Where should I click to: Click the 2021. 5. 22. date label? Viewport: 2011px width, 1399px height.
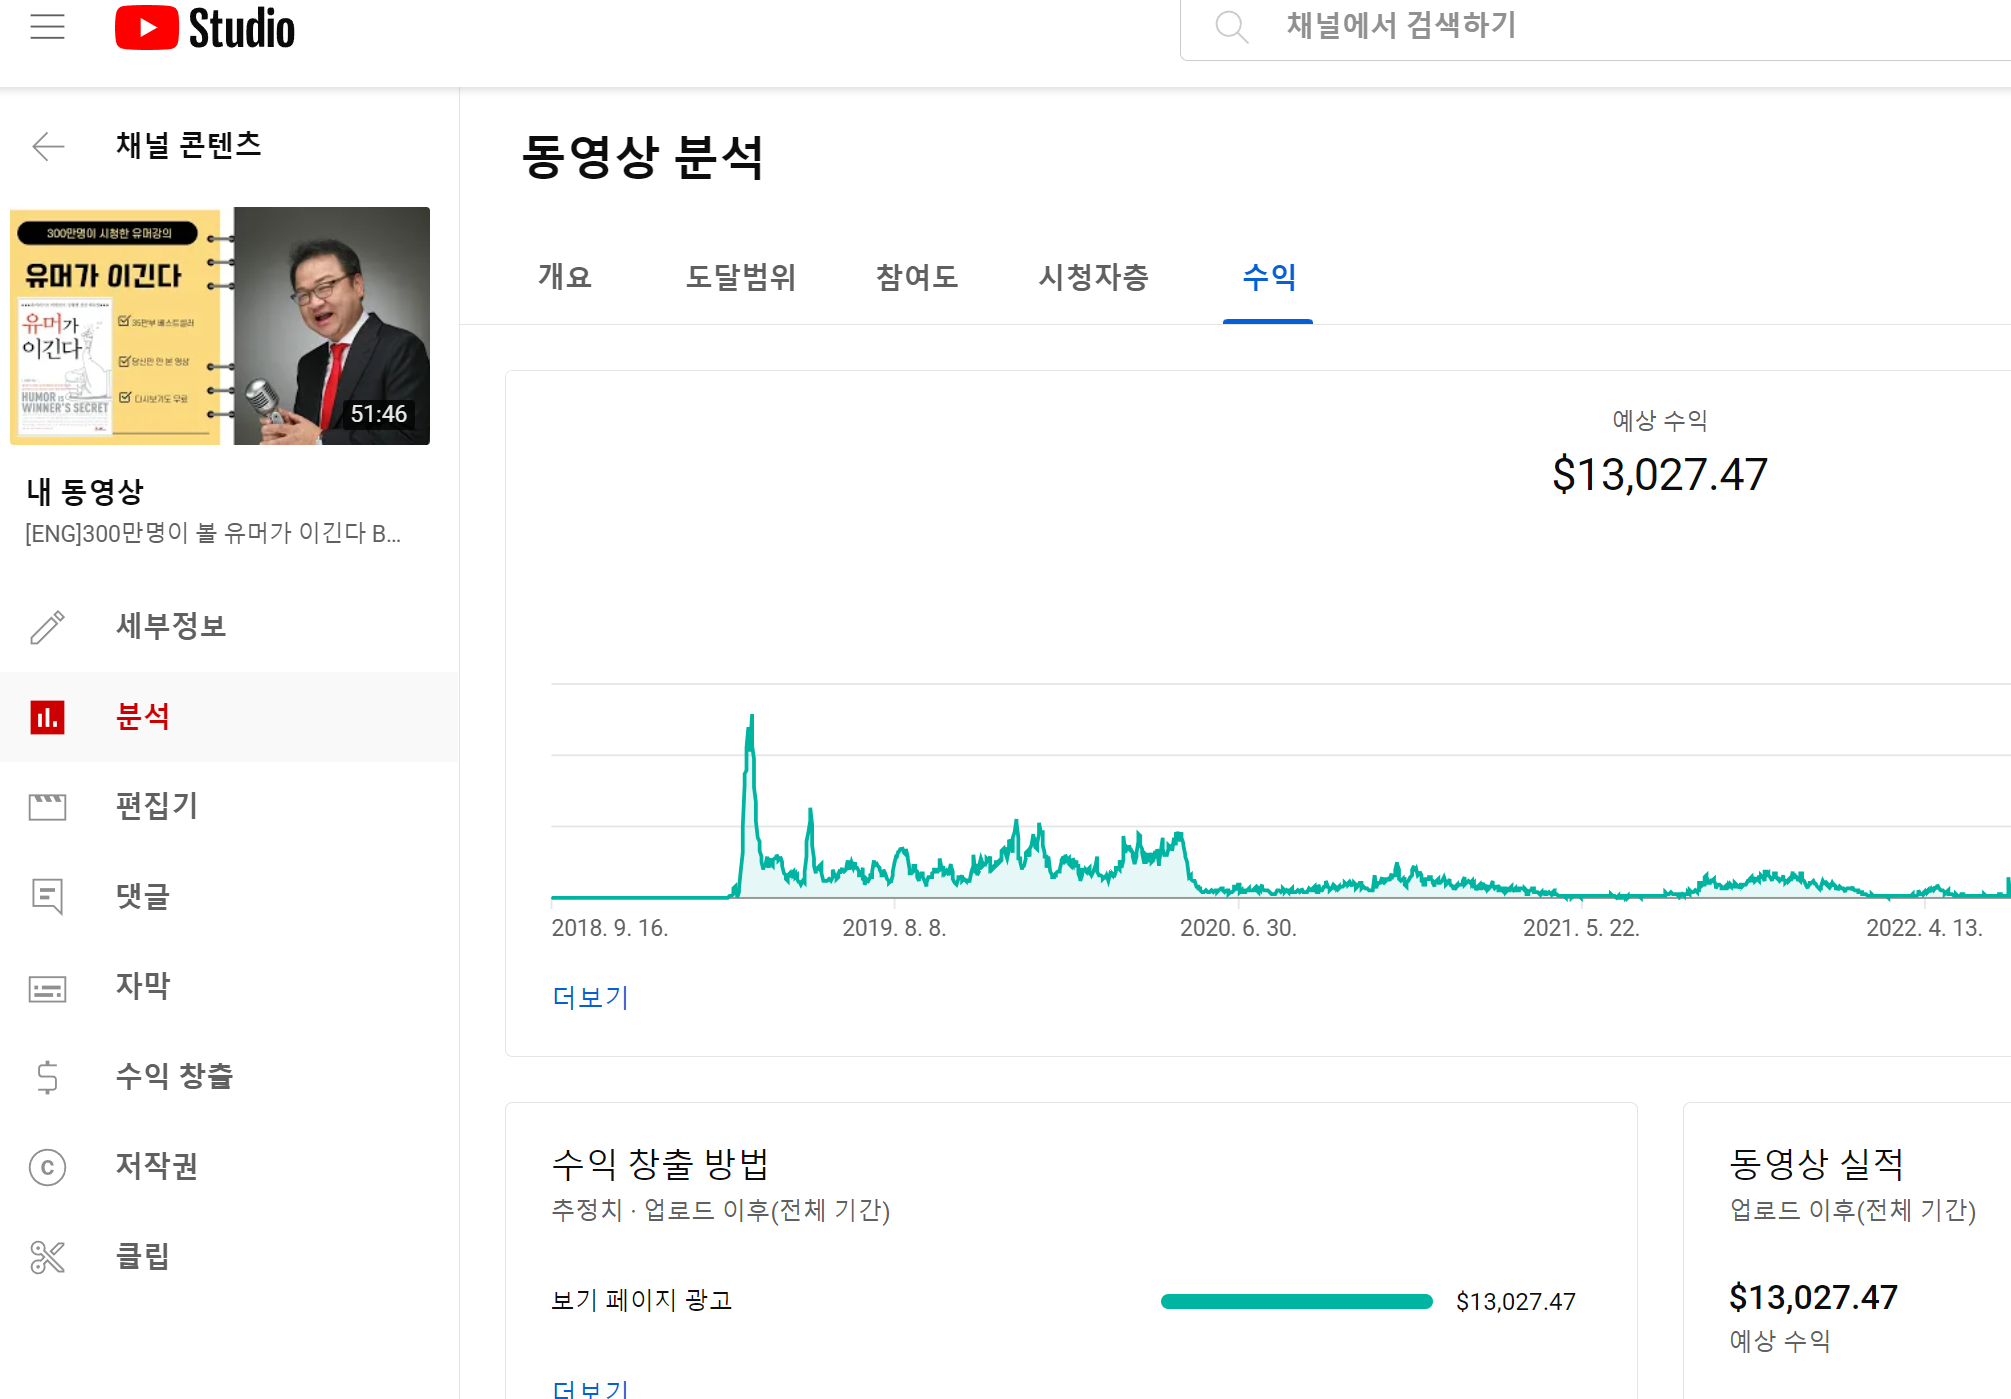(x=1581, y=928)
